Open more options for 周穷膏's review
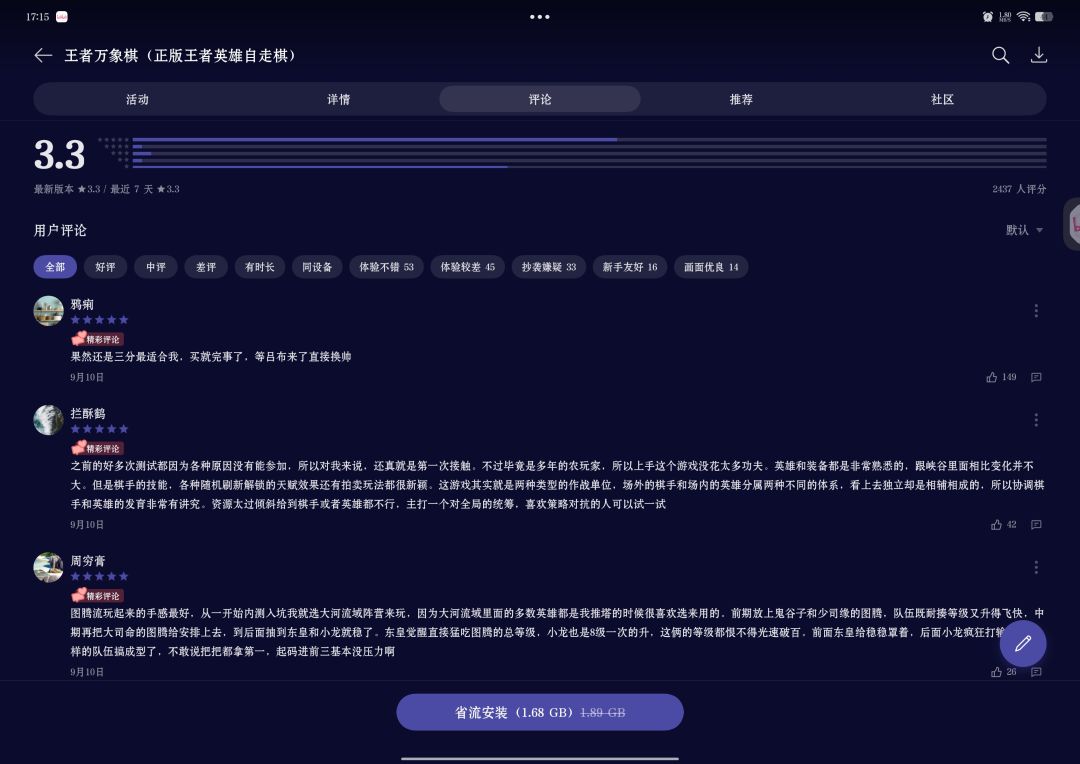 [x=1036, y=567]
